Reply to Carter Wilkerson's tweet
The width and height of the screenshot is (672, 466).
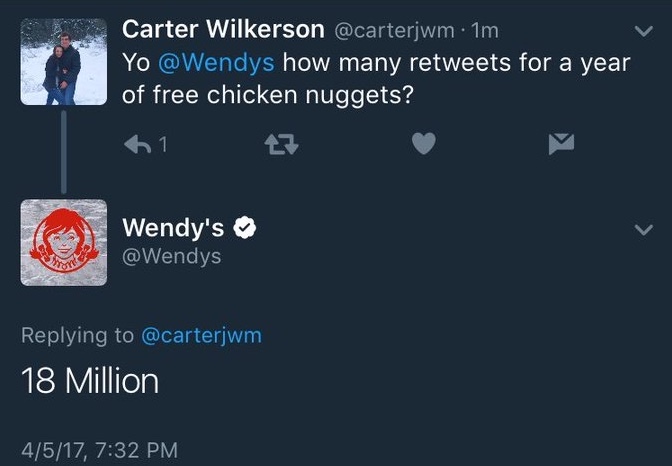tap(135, 145)
